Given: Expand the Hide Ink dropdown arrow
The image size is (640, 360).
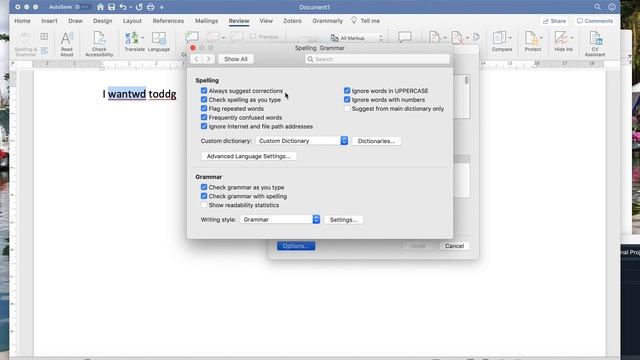Looking at the screenshot, I should [x=572, y=38].
